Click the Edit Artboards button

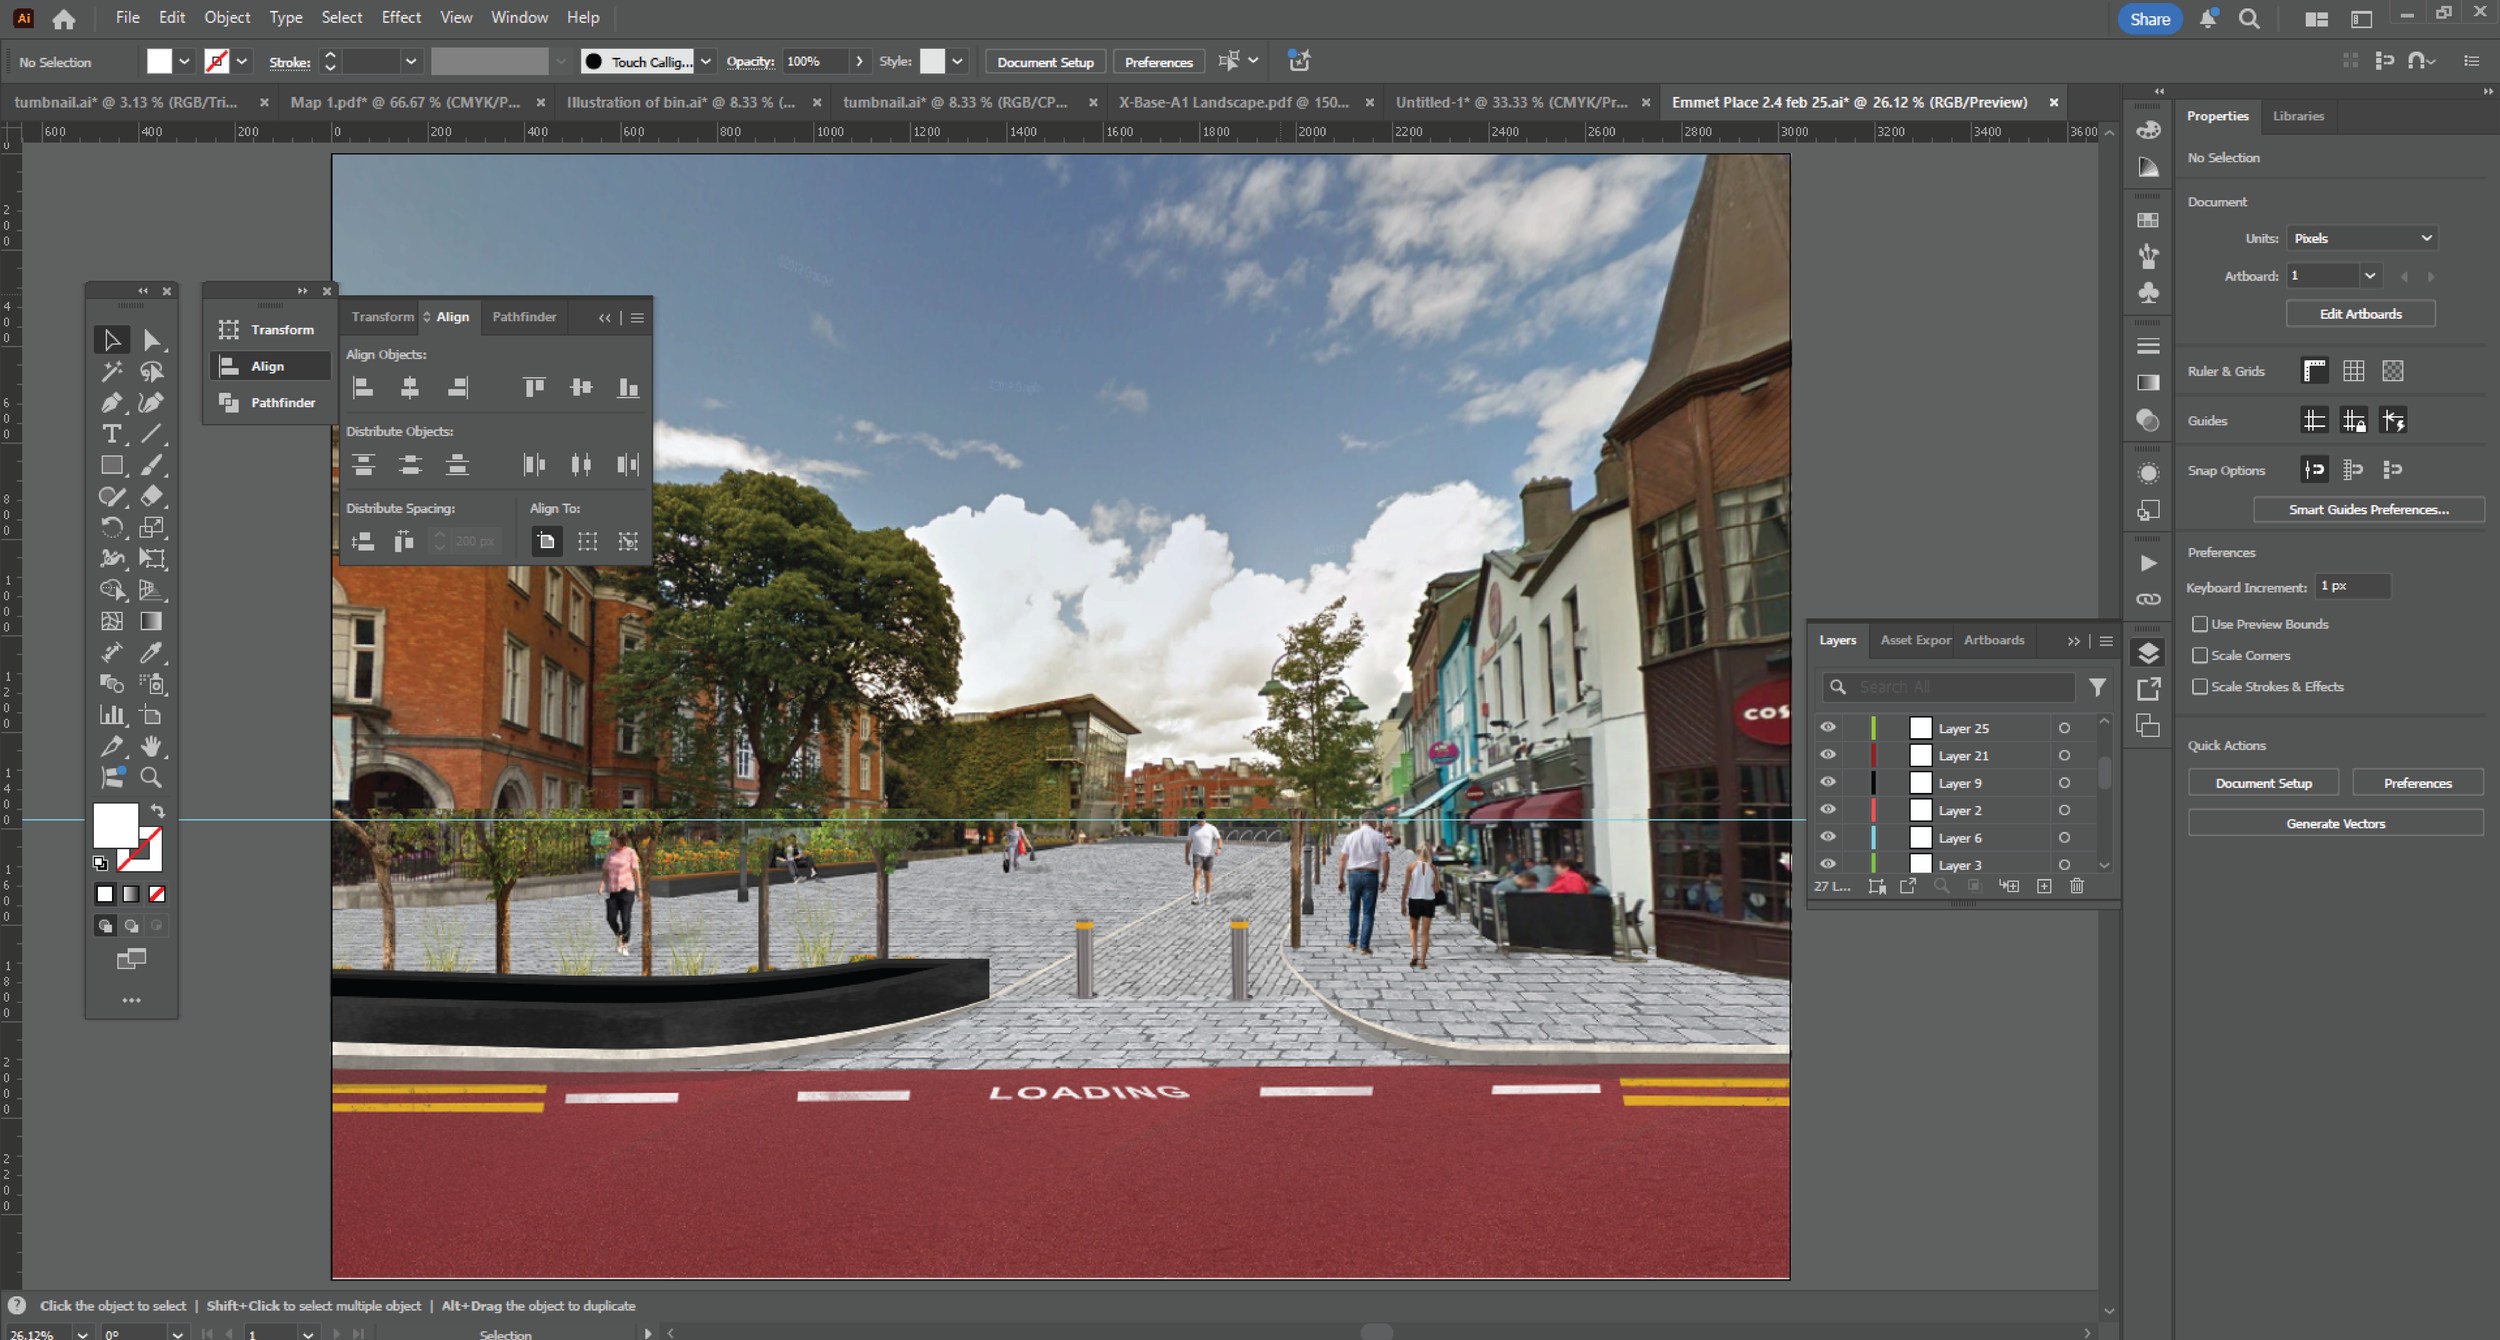2360,314
